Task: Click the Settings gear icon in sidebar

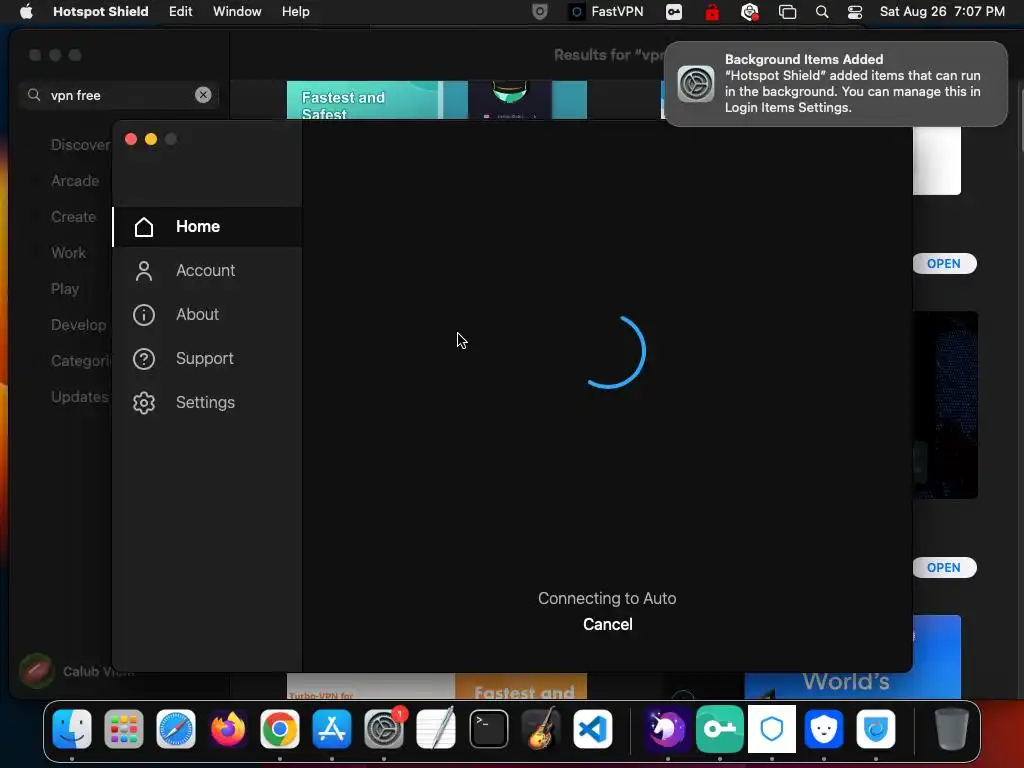Action: coord(144,402)
